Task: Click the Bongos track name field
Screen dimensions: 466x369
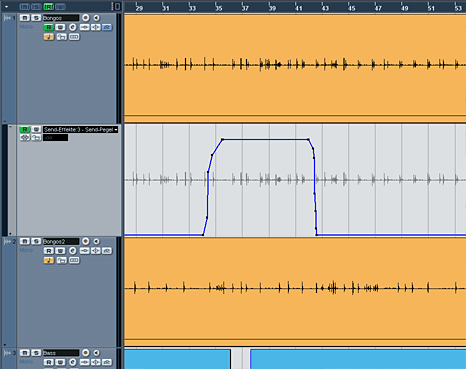Action: point(61,18)
